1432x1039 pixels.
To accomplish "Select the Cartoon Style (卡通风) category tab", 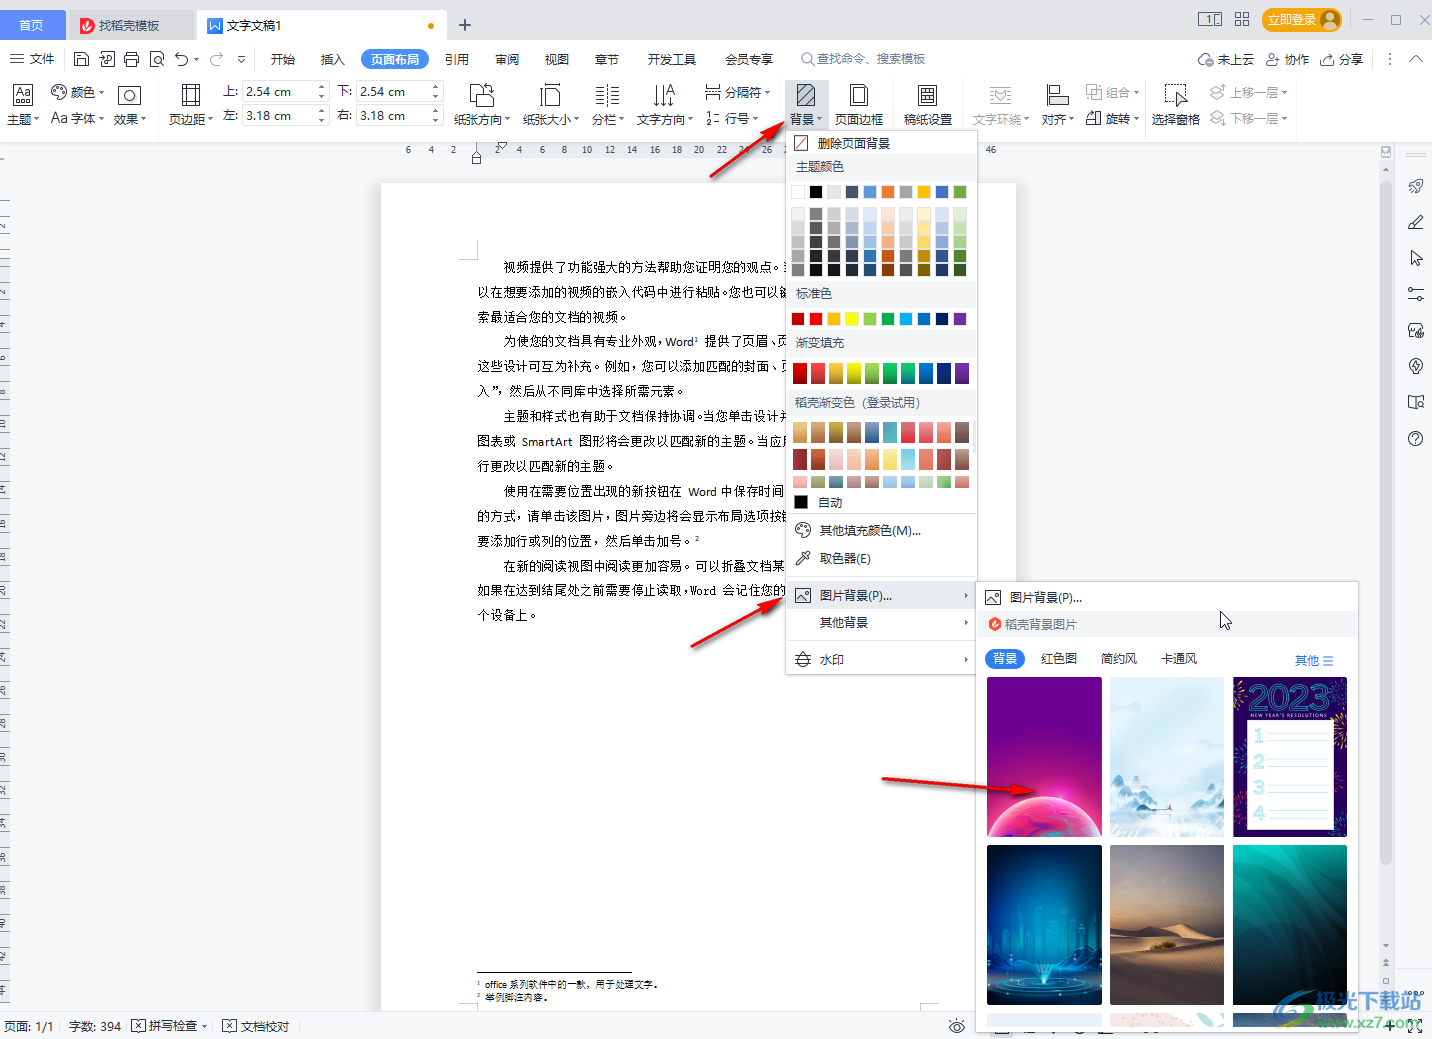I will (x=1179, y=658).
